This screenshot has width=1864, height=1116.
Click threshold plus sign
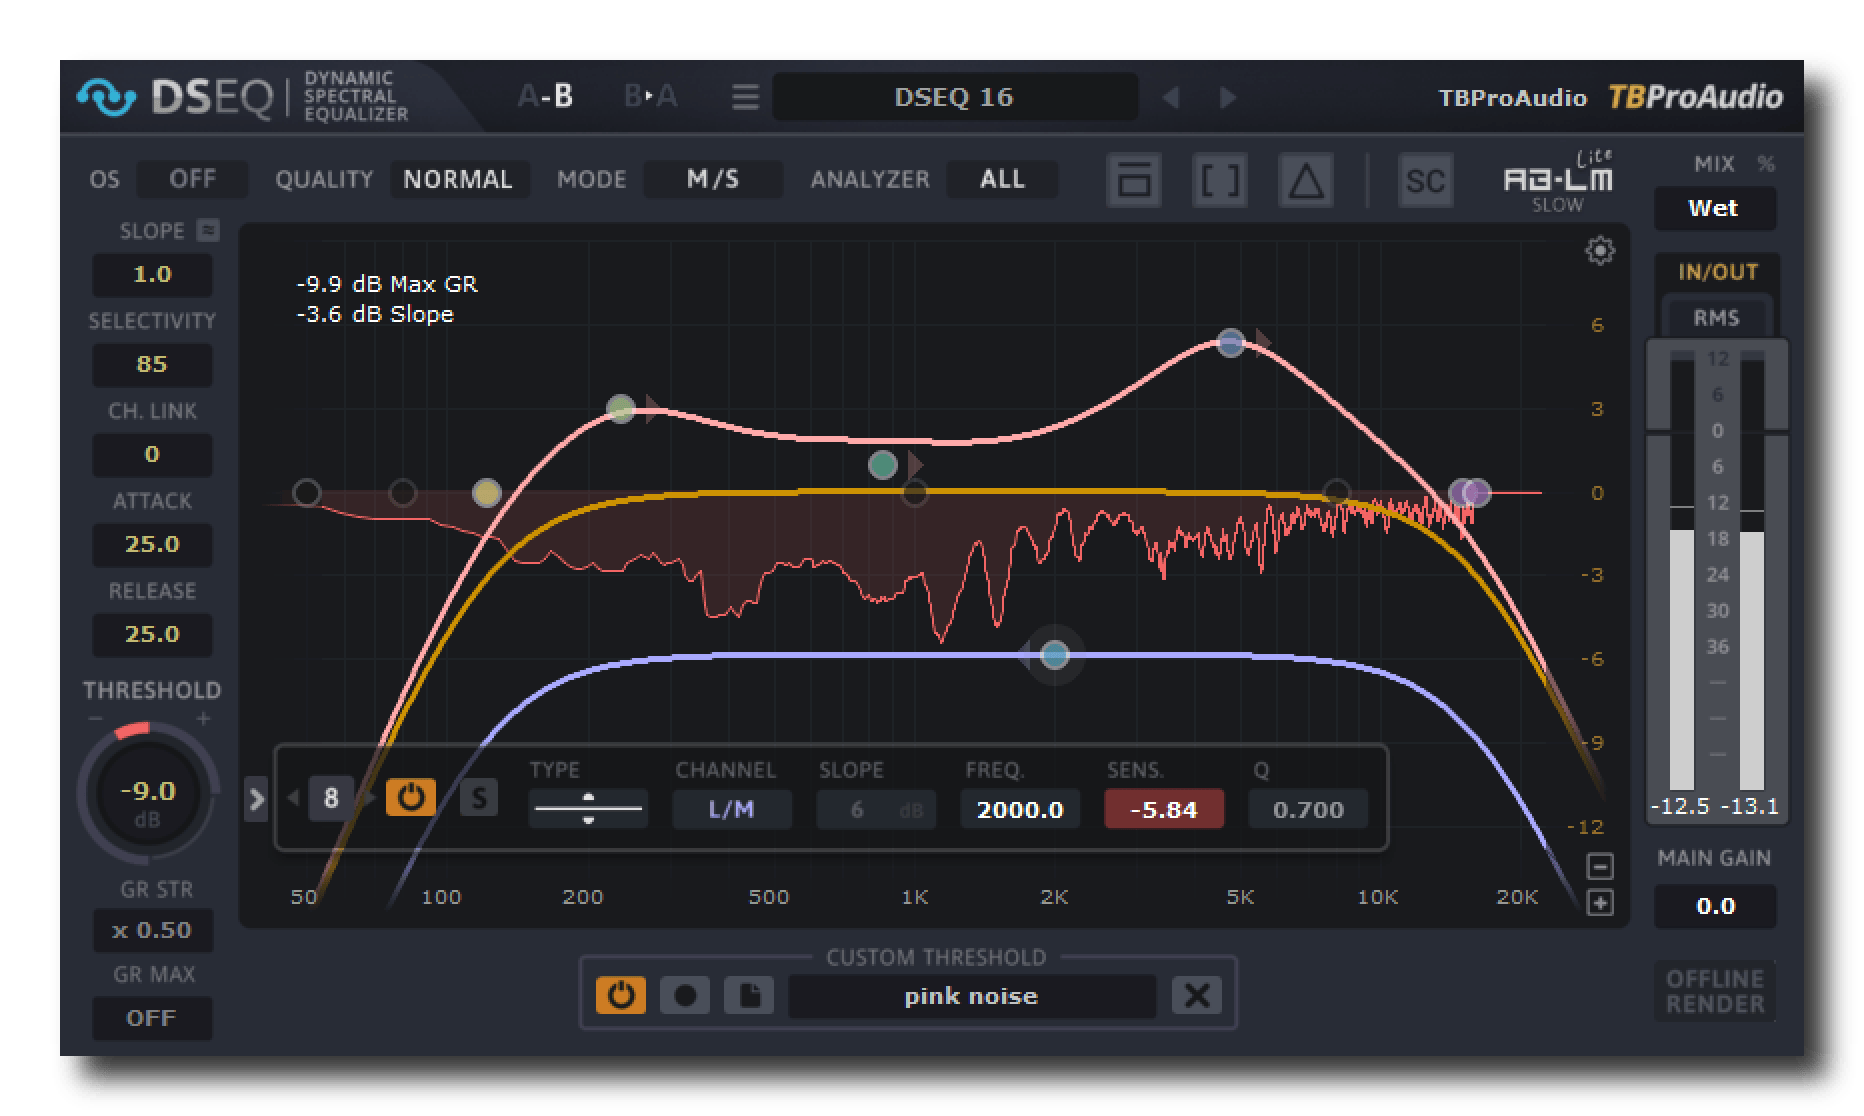click(203, 718)
